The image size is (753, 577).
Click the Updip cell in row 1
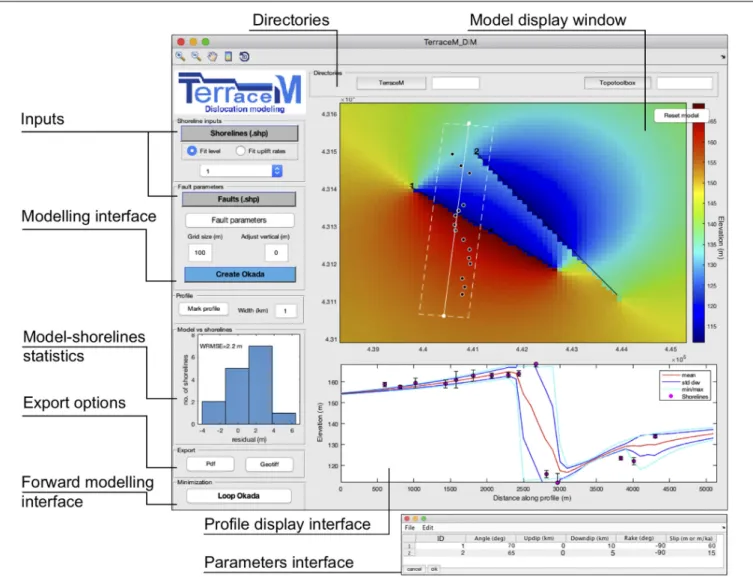point(540,546)
